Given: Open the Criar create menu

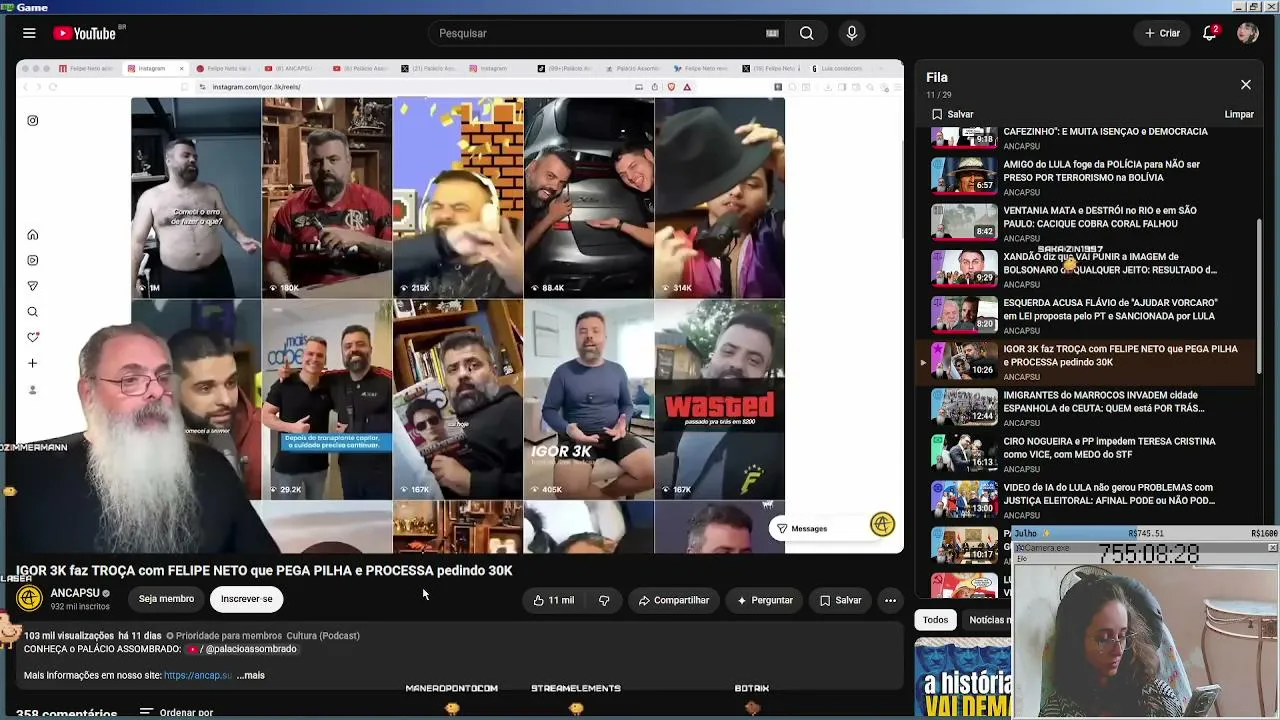Looking at the screenshot, I should tap(1162, 33).
